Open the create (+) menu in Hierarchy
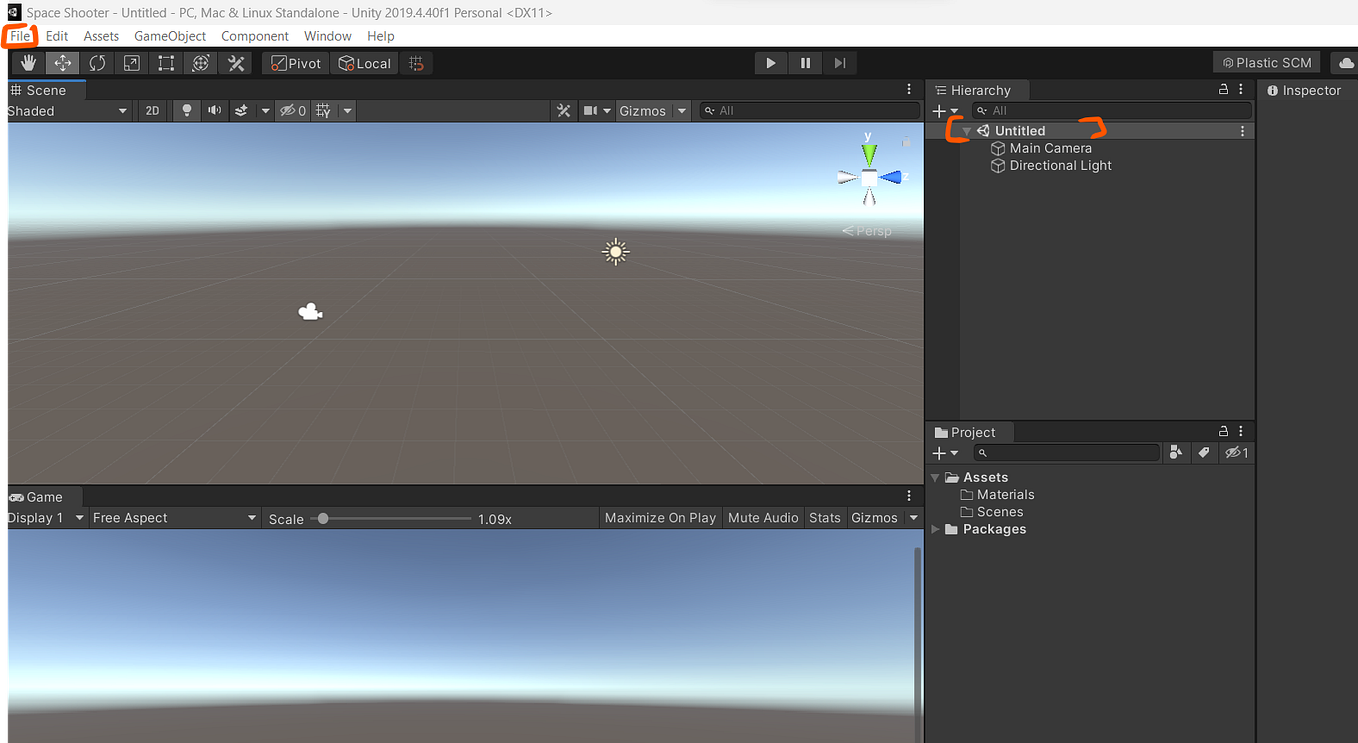Viewport: 1358px width, 743px height. 938,110
